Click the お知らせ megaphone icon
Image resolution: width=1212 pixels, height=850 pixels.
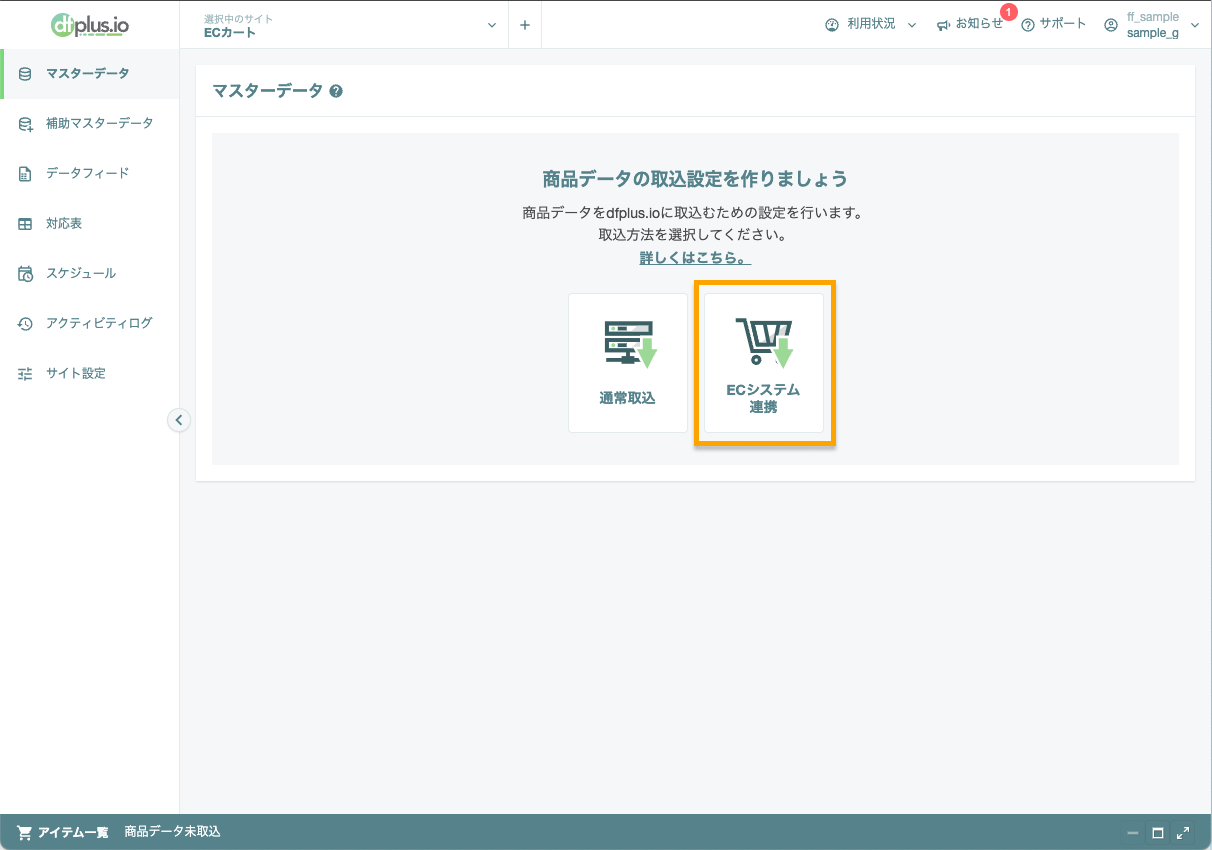coord(943,25)
